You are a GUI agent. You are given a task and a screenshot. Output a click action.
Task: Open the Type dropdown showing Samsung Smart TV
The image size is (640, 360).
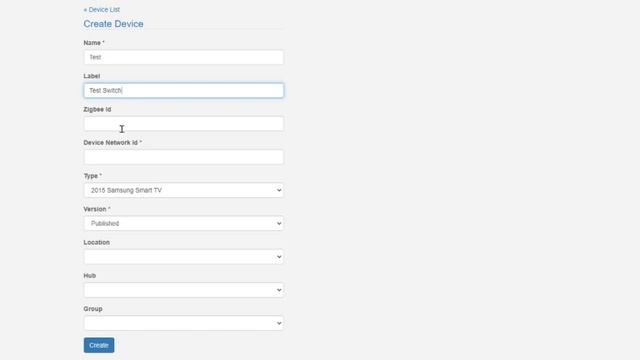point(184,190)
